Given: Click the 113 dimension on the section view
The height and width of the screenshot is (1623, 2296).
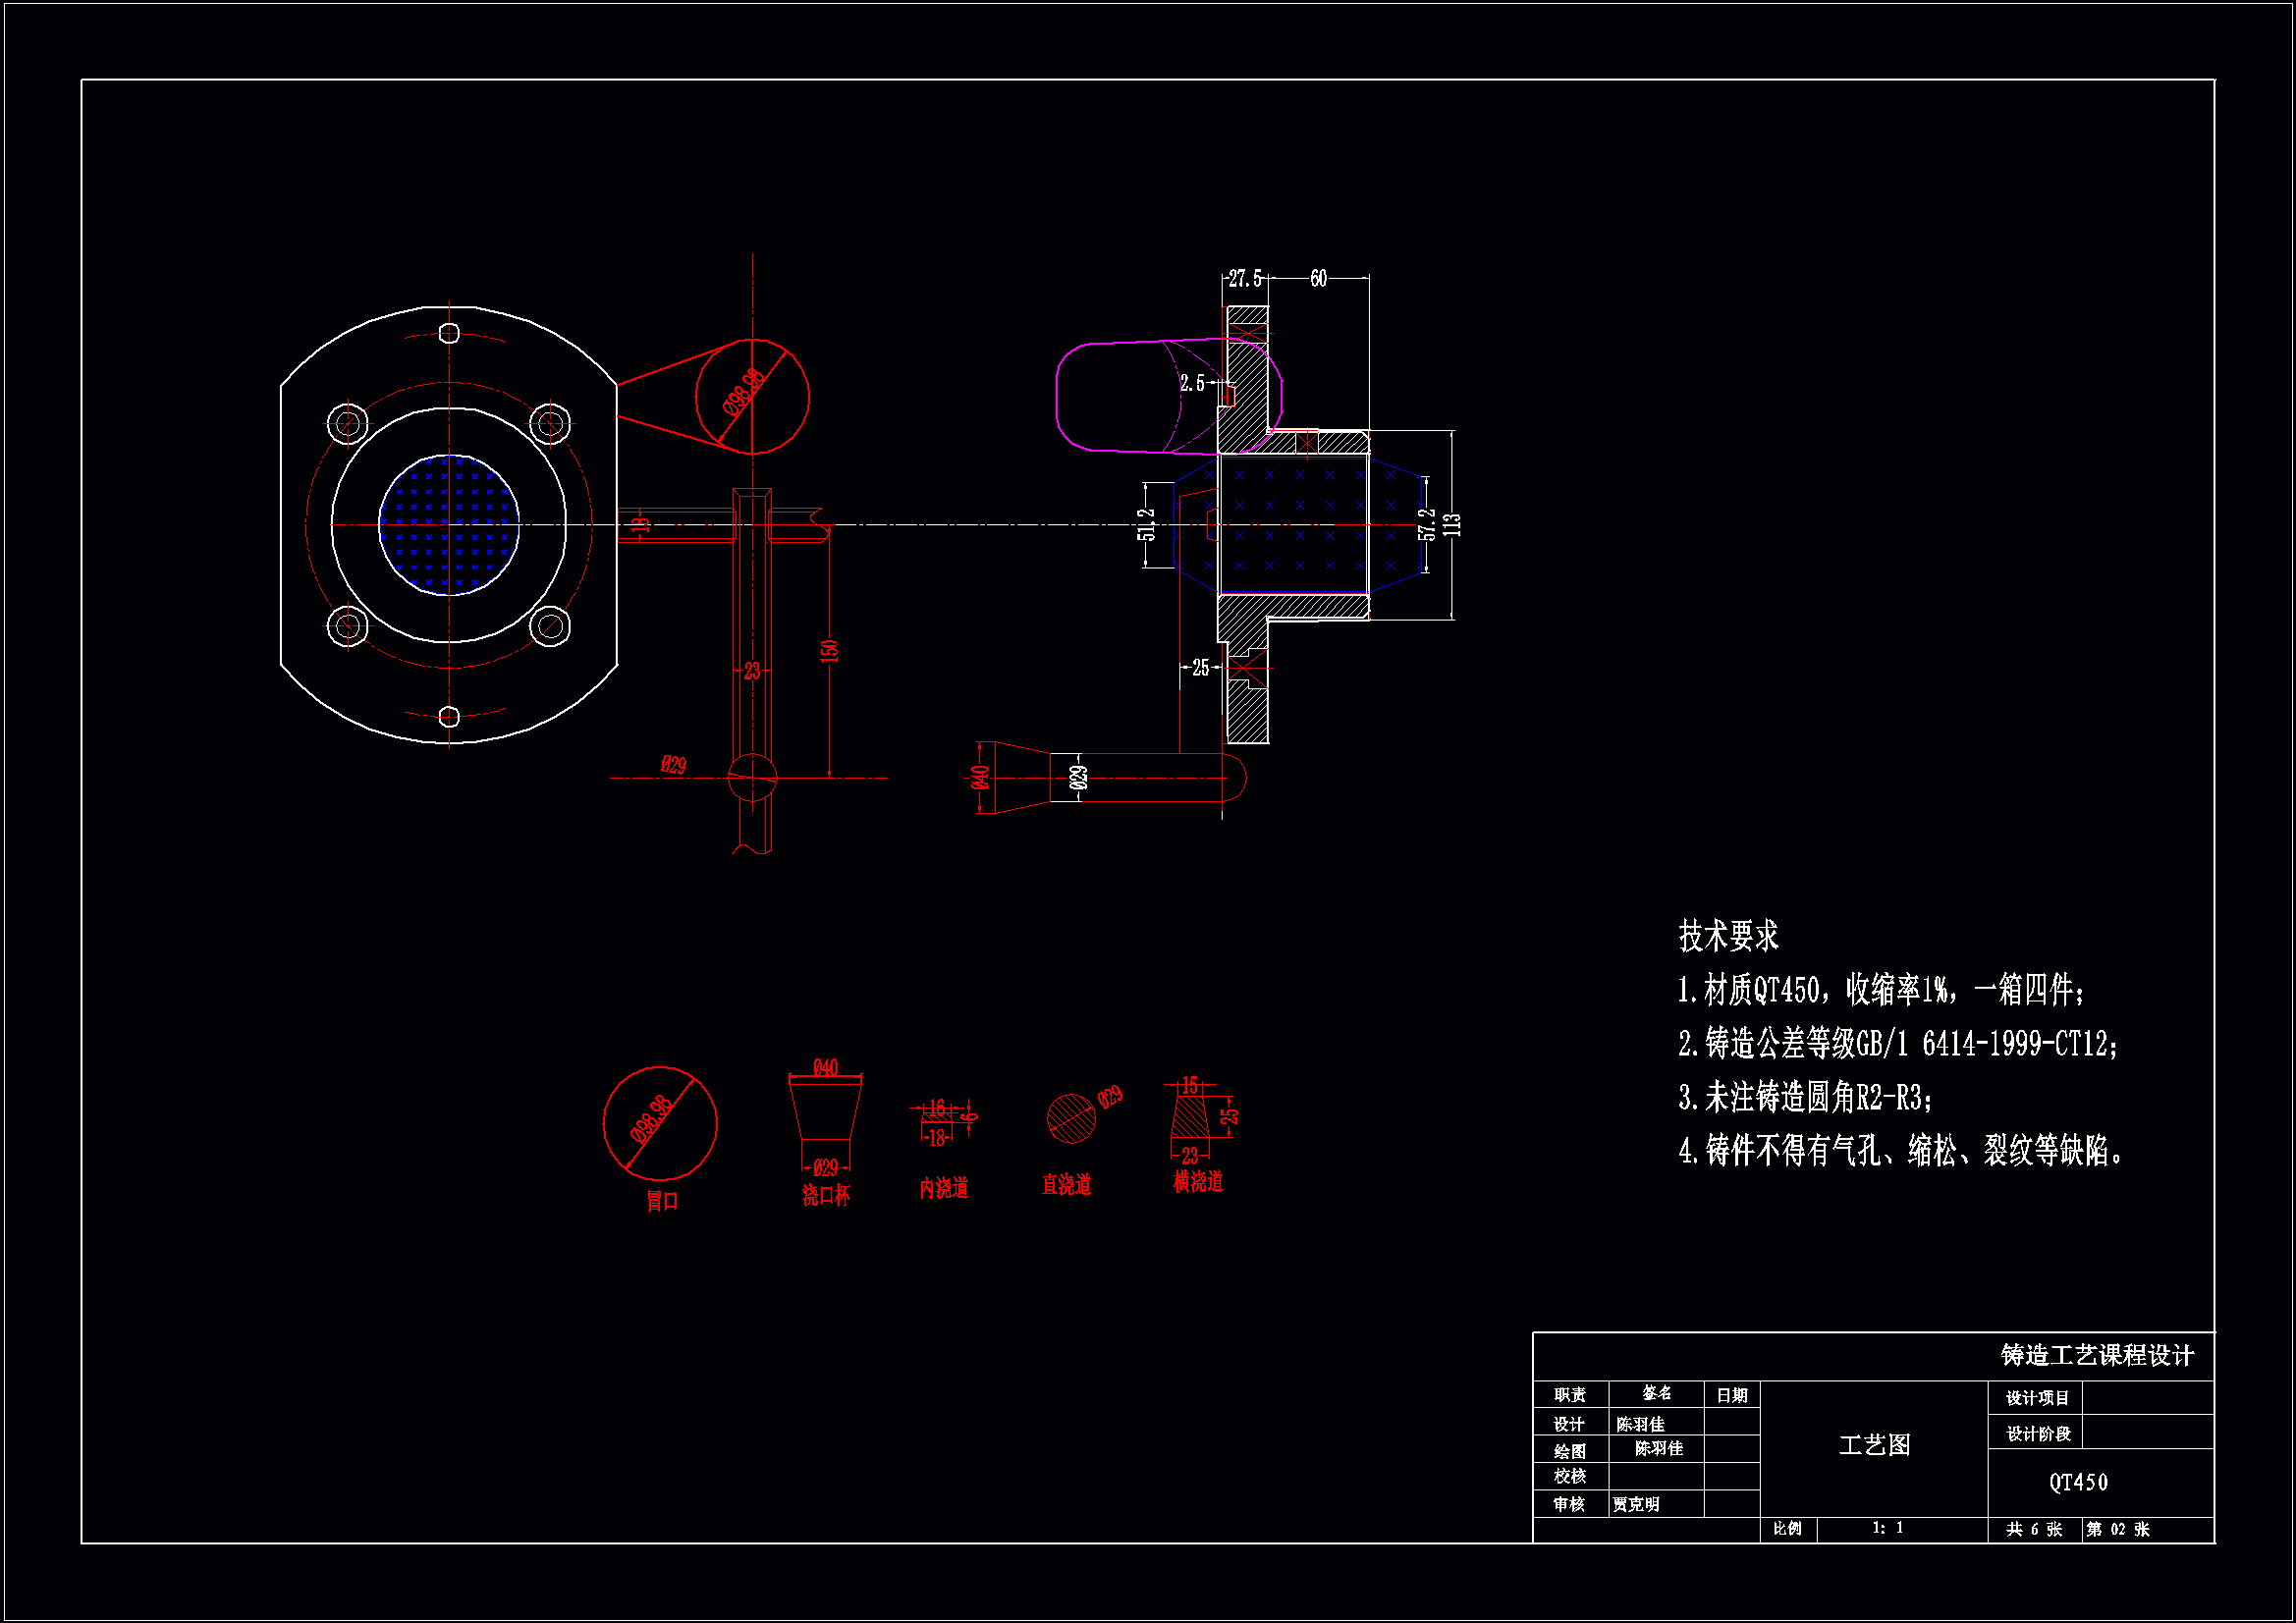Looking at the screenshot, I should (1453, 525).
